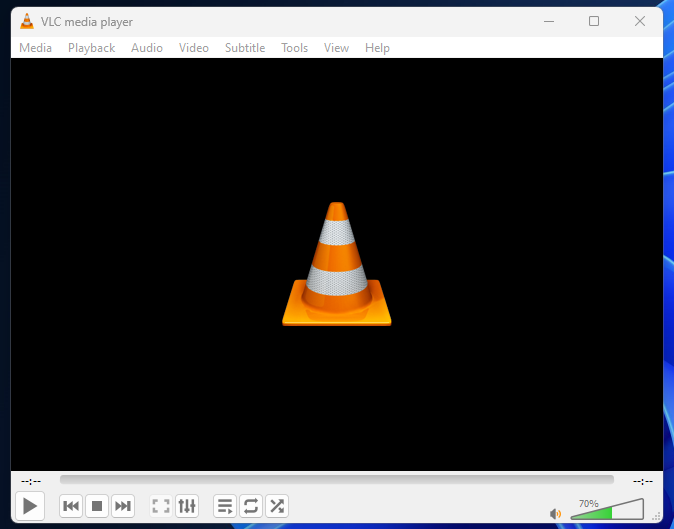Click the window resize grip corner

point(657,516)
